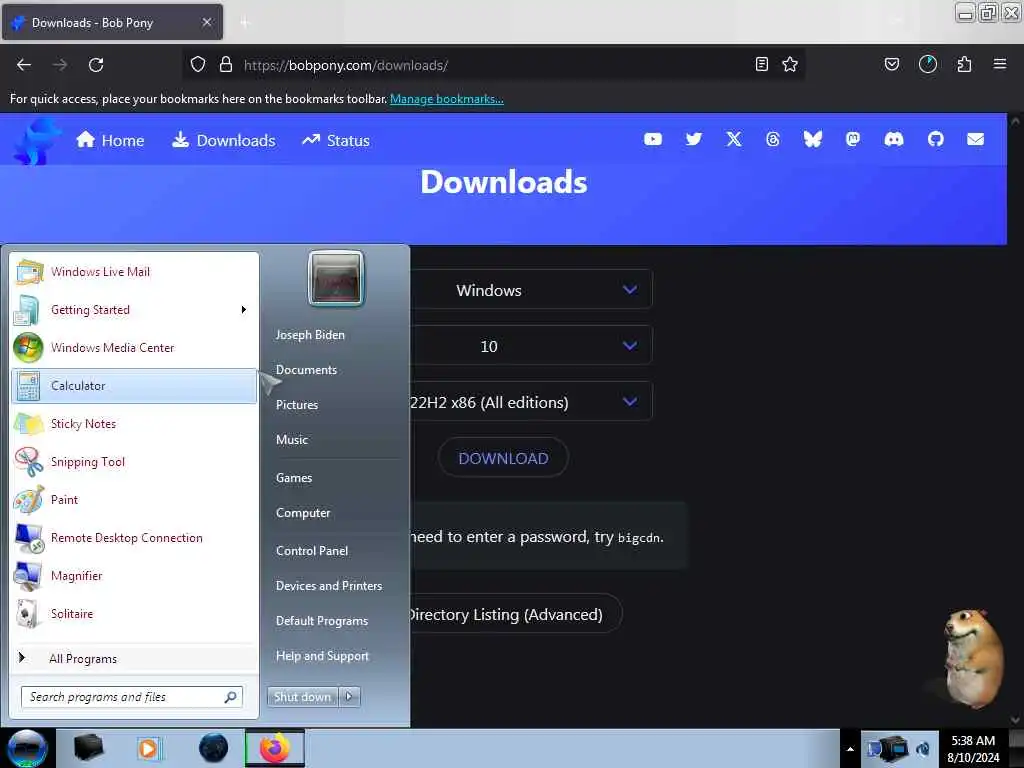The image size is (1024, 768).
Task: Launch Windows Live Mail
Action: point(135,272)
